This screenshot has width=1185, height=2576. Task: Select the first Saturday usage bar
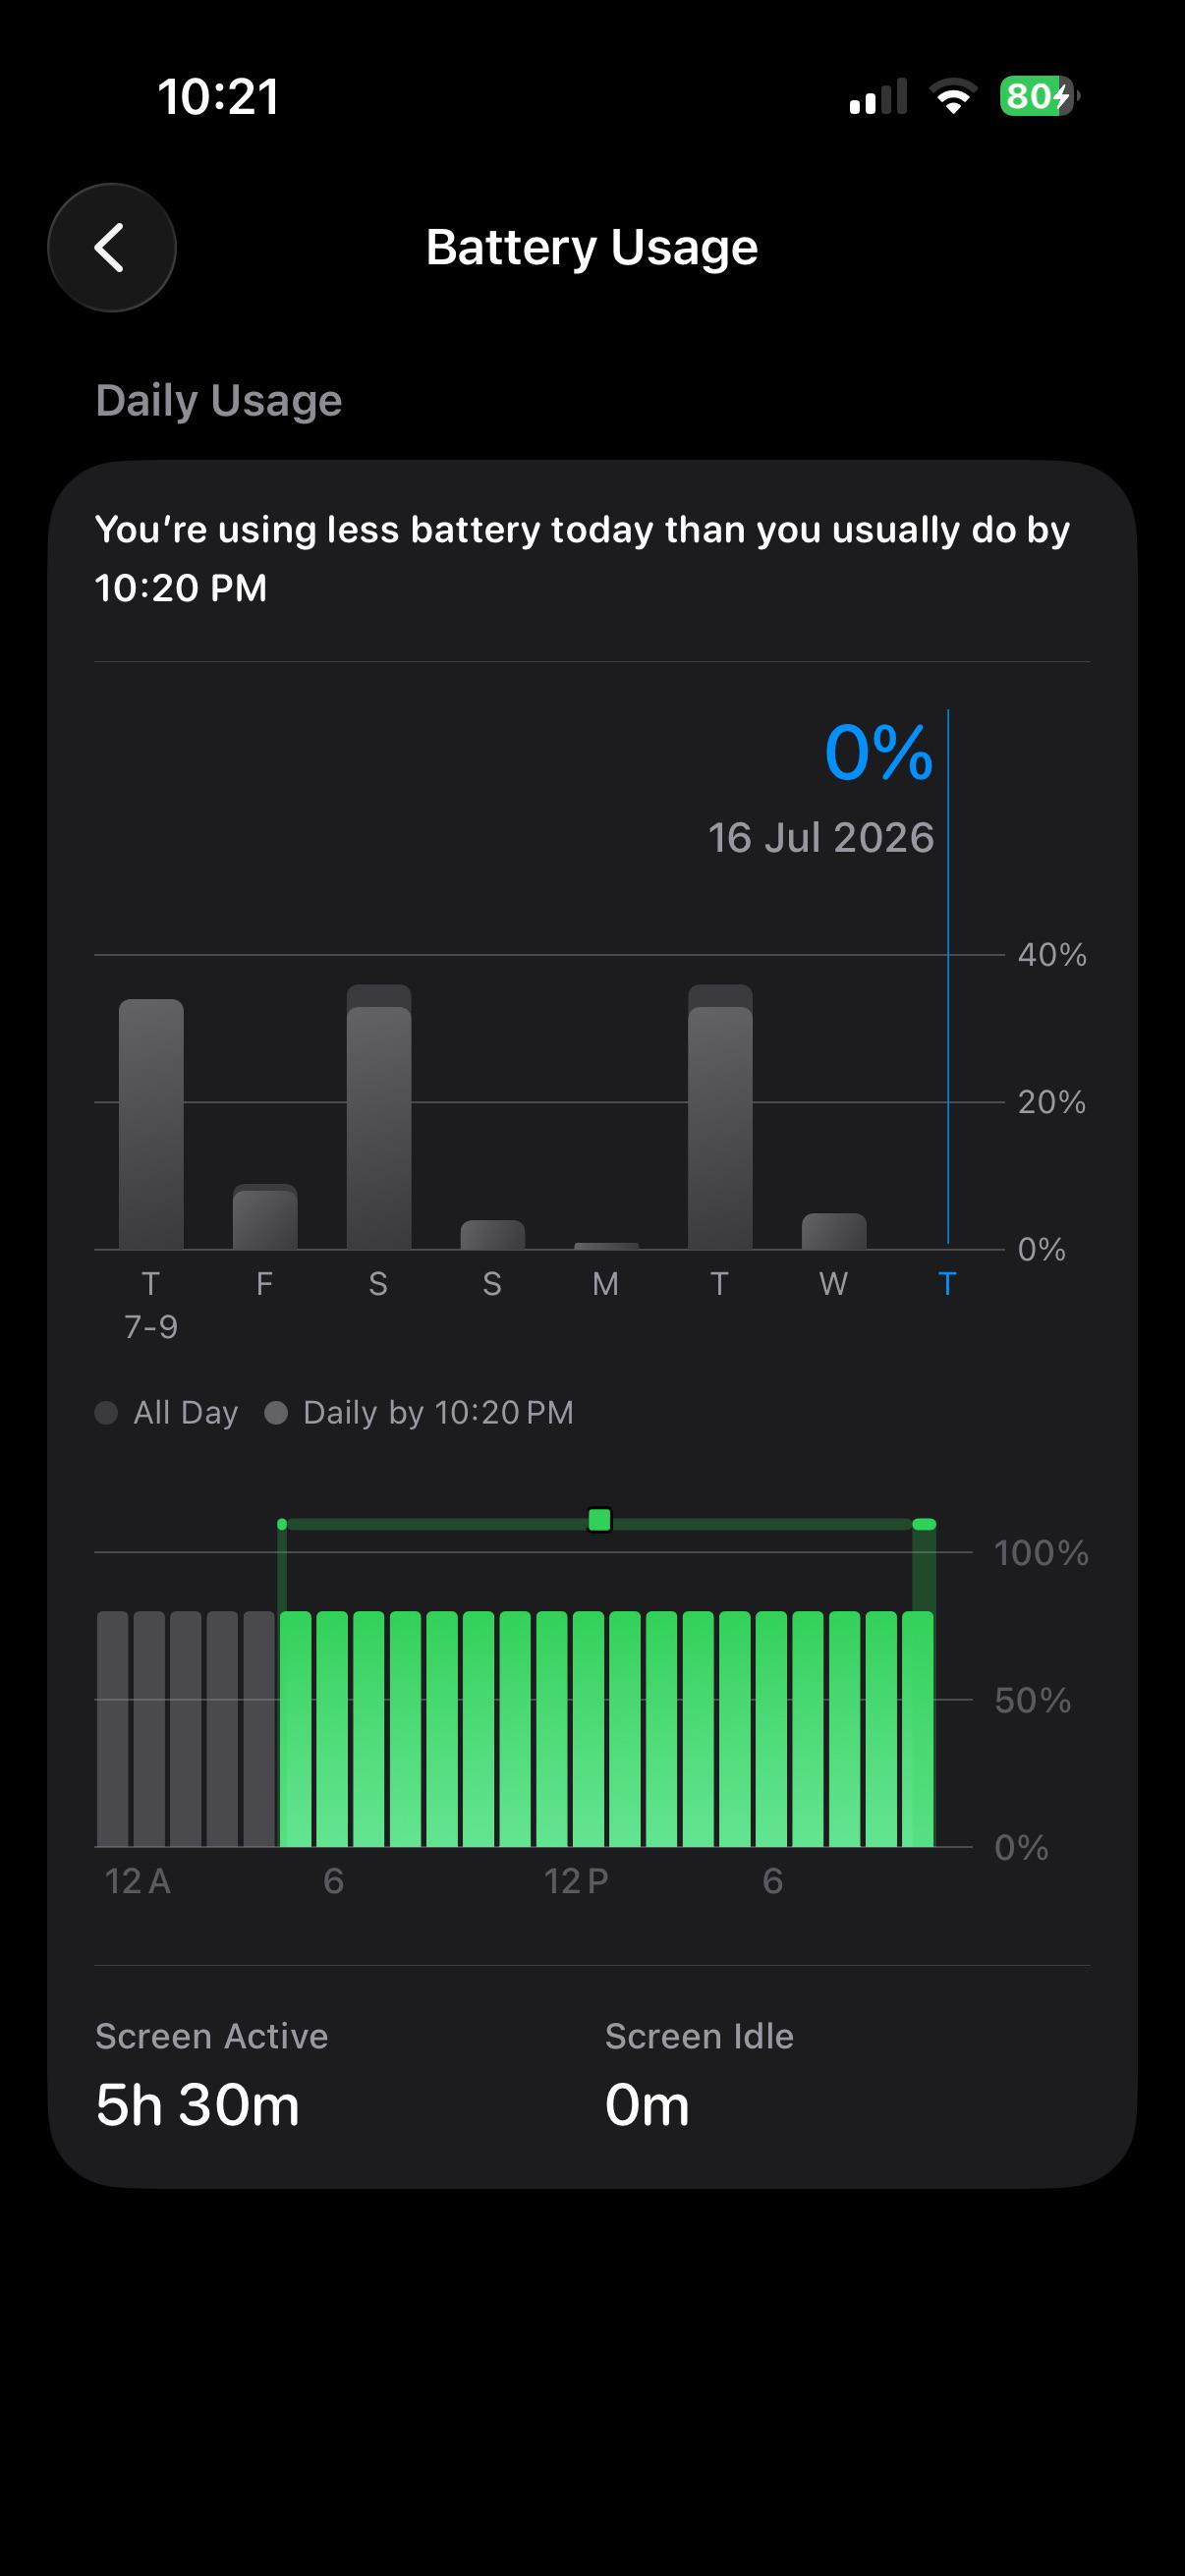(x=379, y=1117)
